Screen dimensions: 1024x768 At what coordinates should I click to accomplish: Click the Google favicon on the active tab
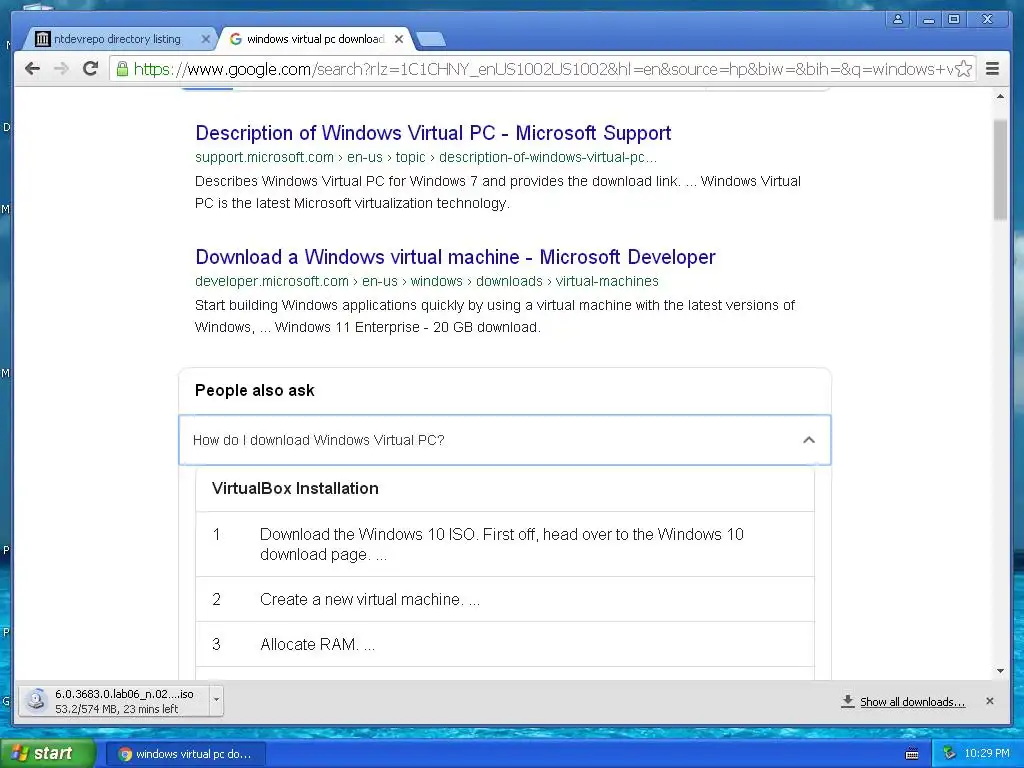pyautogui.click(x=236, y=39)
